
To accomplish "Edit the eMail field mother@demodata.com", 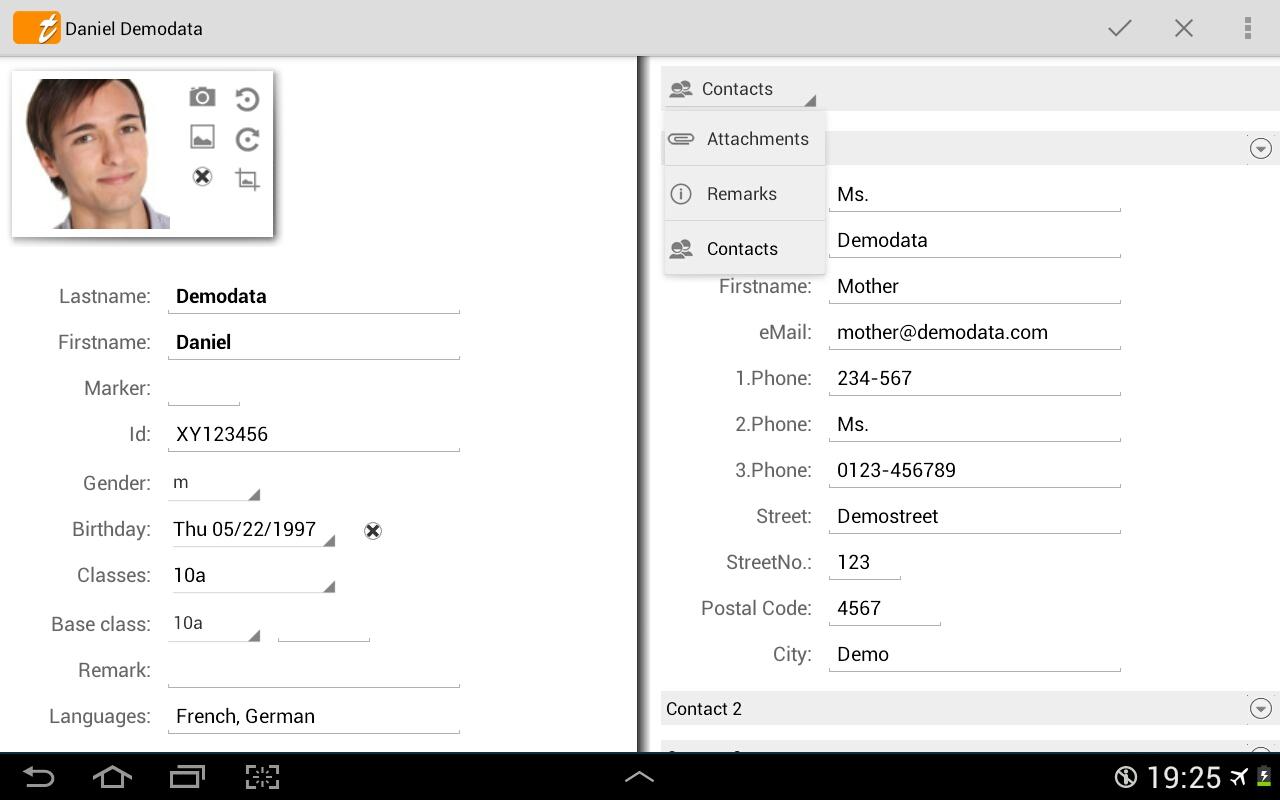I will (975, 332).
